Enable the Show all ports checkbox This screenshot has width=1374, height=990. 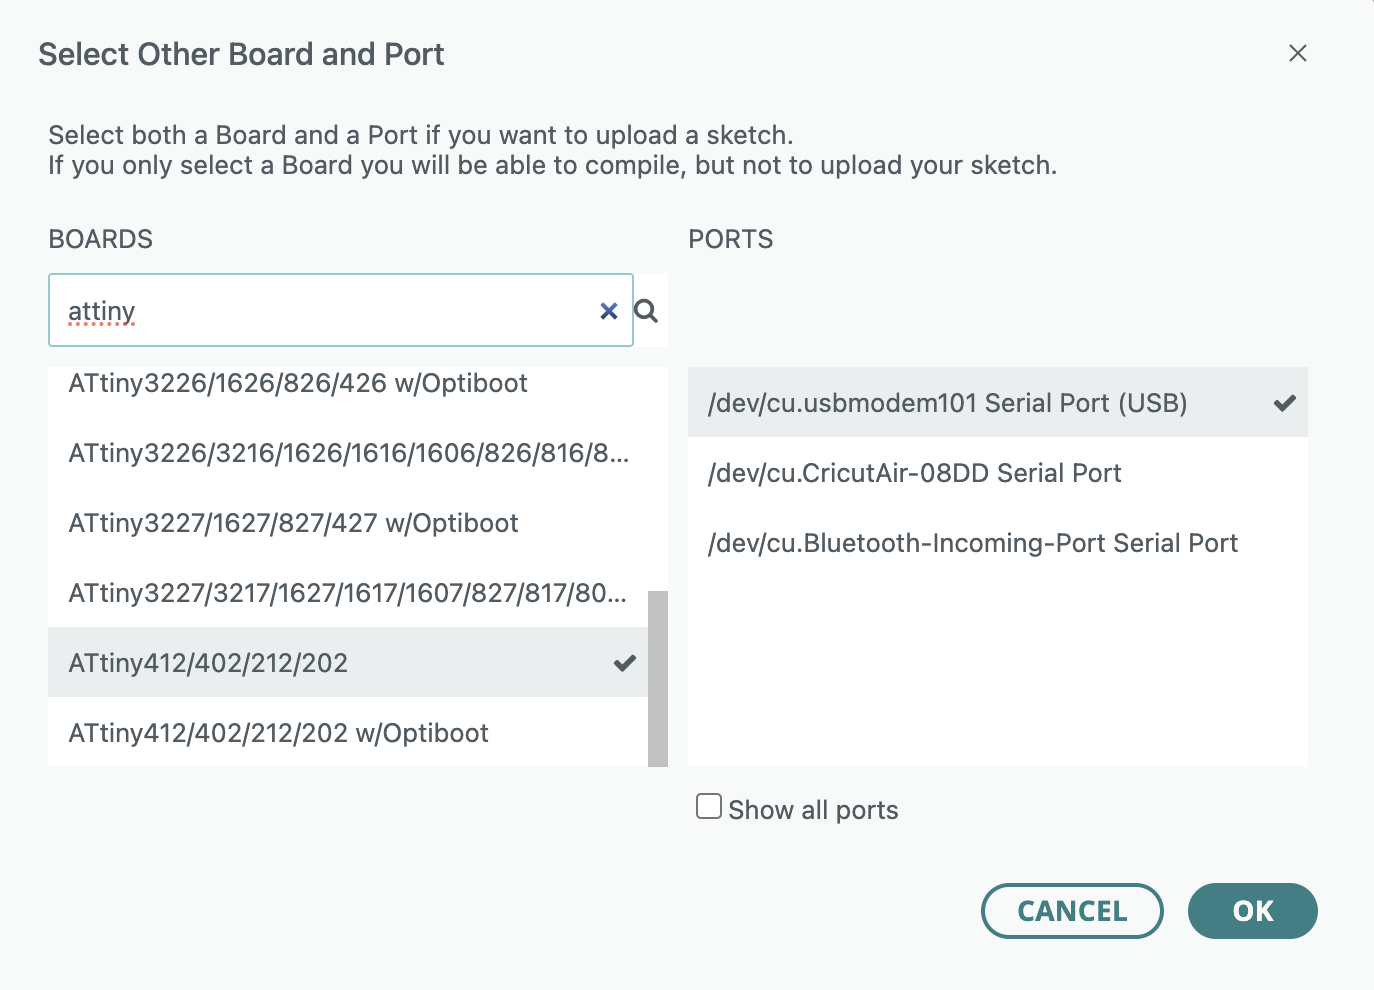point(709,806)
